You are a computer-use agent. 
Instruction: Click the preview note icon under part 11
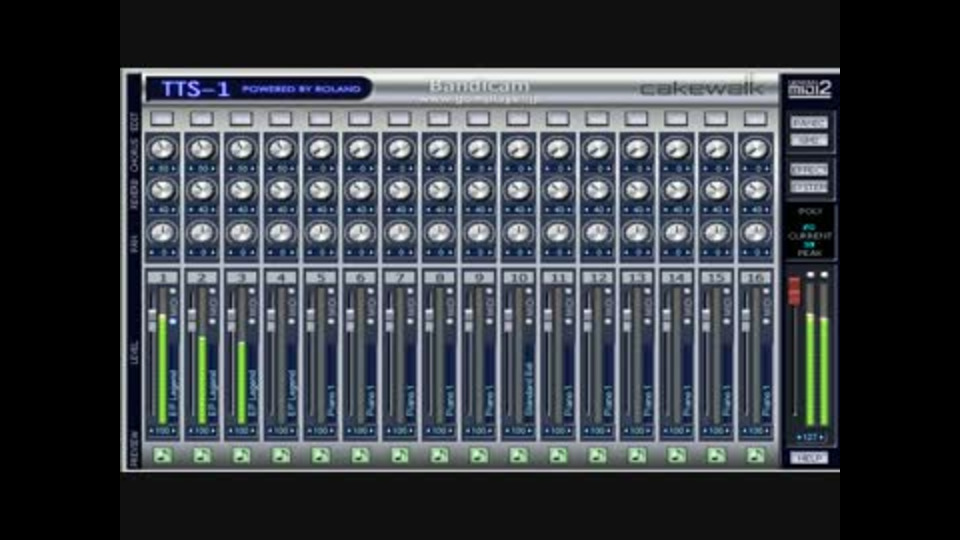click(558, 455)
